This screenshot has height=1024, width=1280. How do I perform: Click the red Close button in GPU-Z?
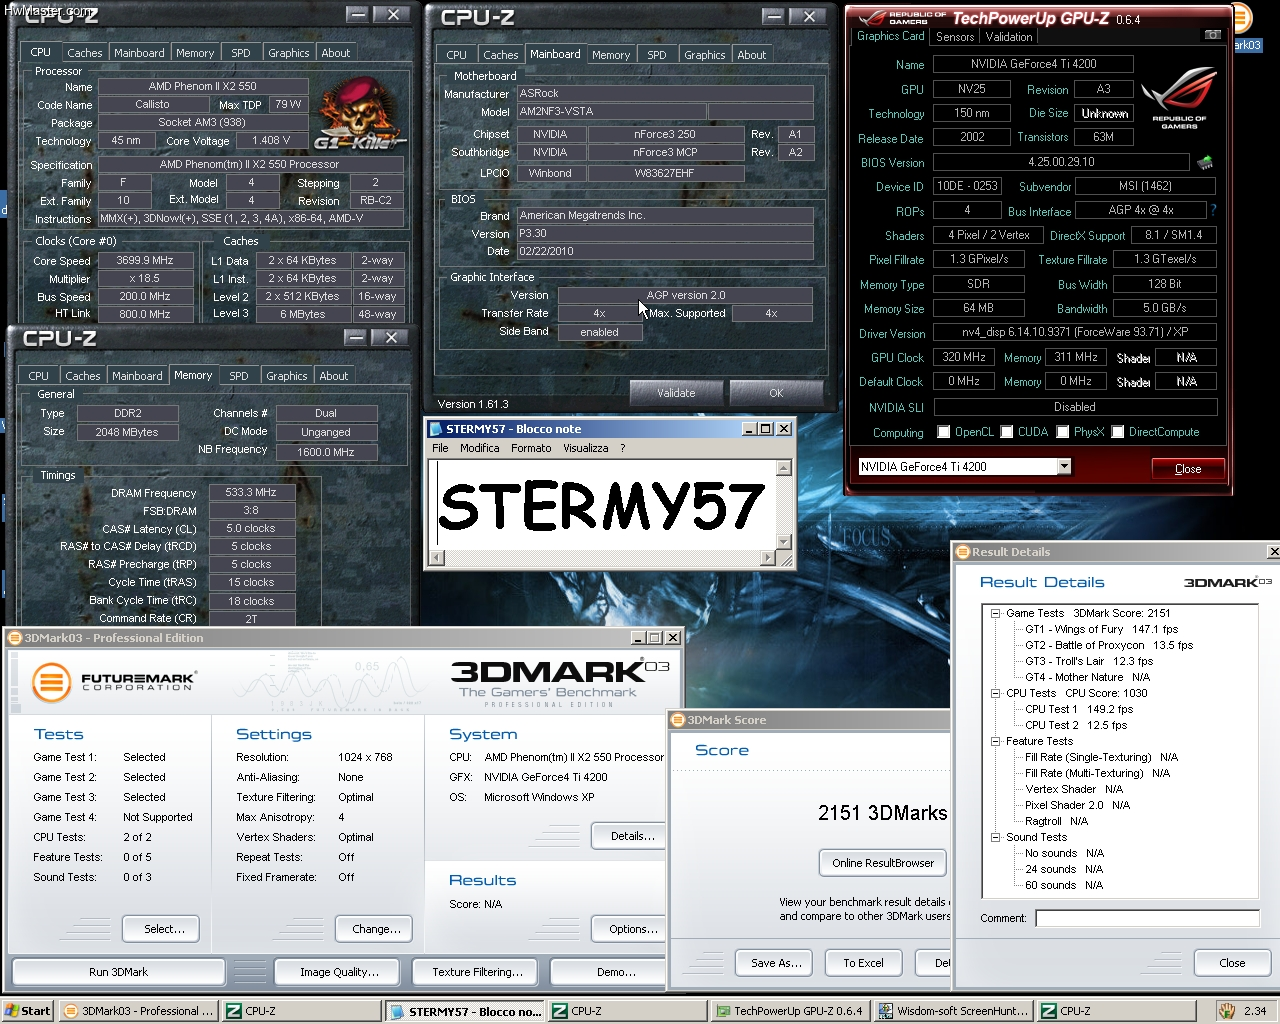pyautogui.click(x=1188, y=468)
